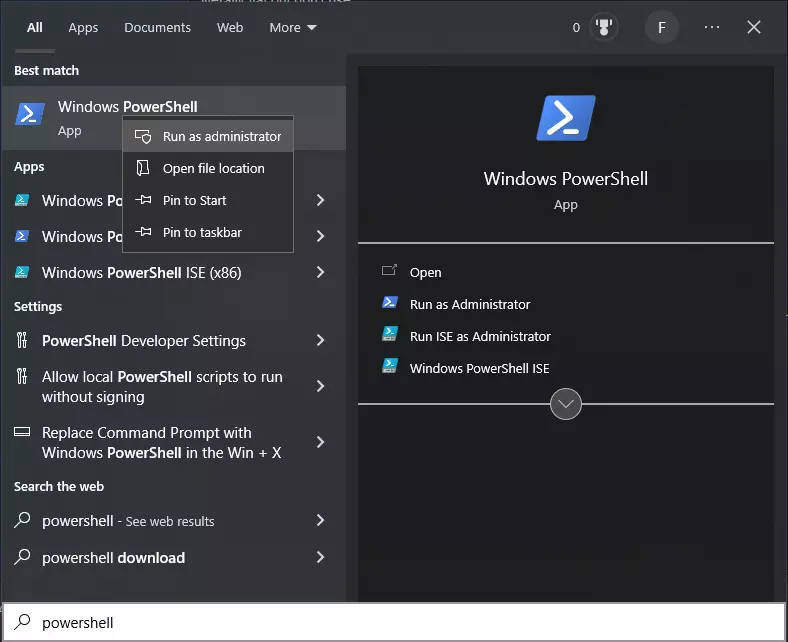Click Open in the preview pane actions
Screen dimensions: 788x642
click(425, 272)
